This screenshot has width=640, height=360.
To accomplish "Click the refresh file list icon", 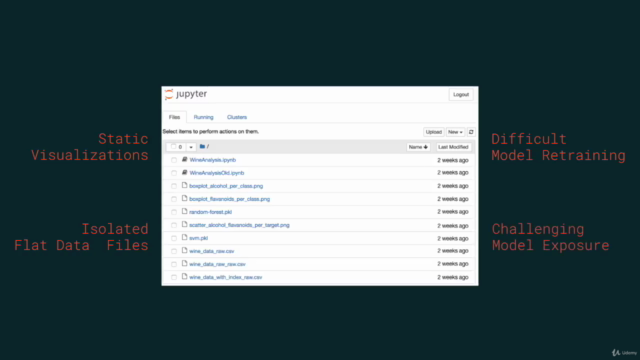I will (x=471, y=132).
